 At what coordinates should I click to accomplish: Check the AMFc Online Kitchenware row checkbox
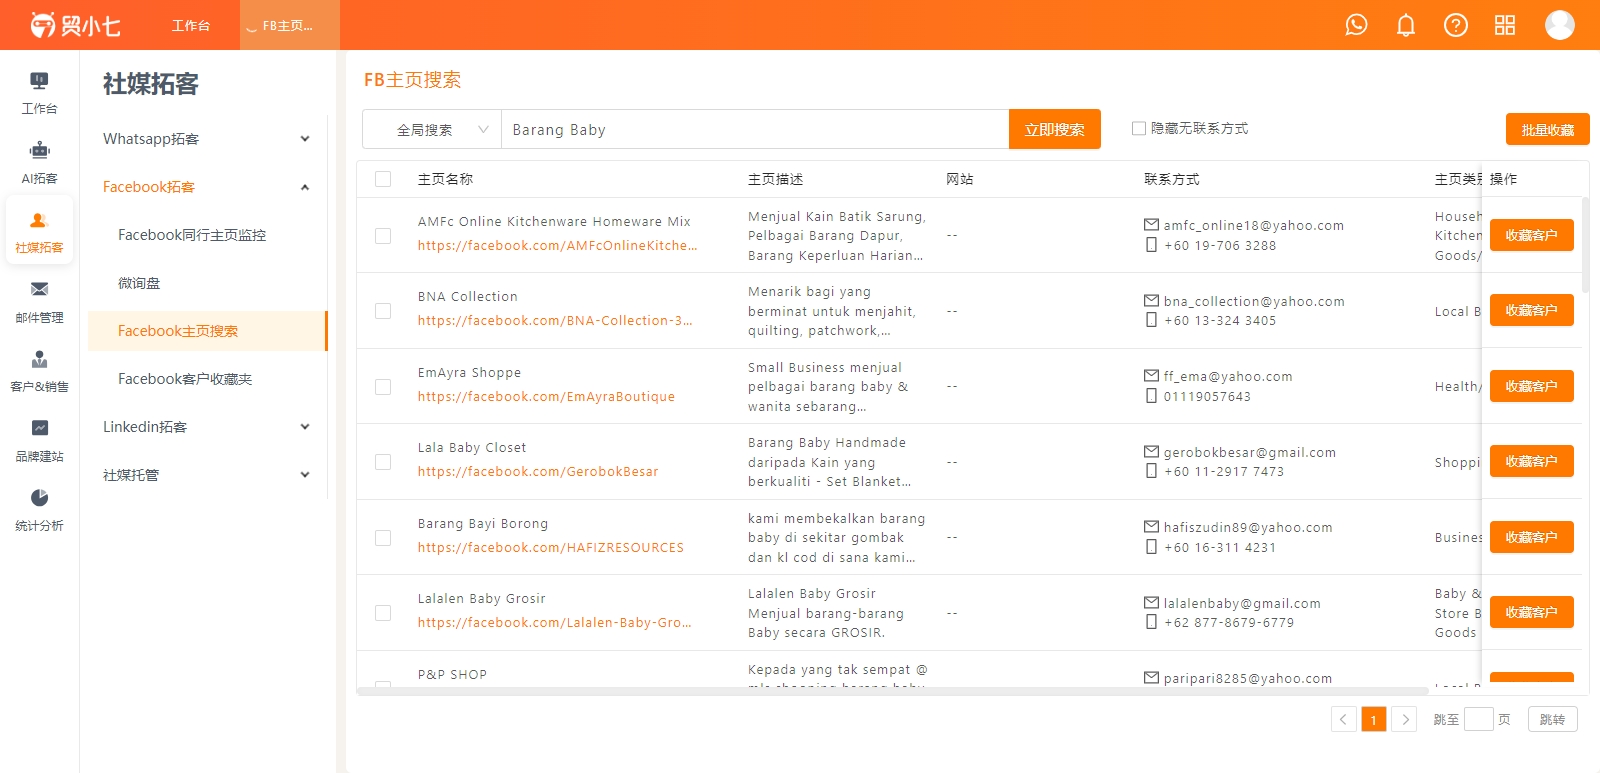383,236
